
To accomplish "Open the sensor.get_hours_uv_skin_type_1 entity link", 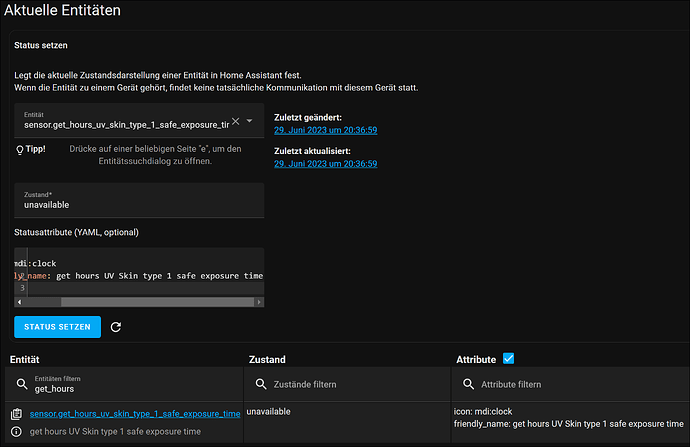I will [135, 414].
